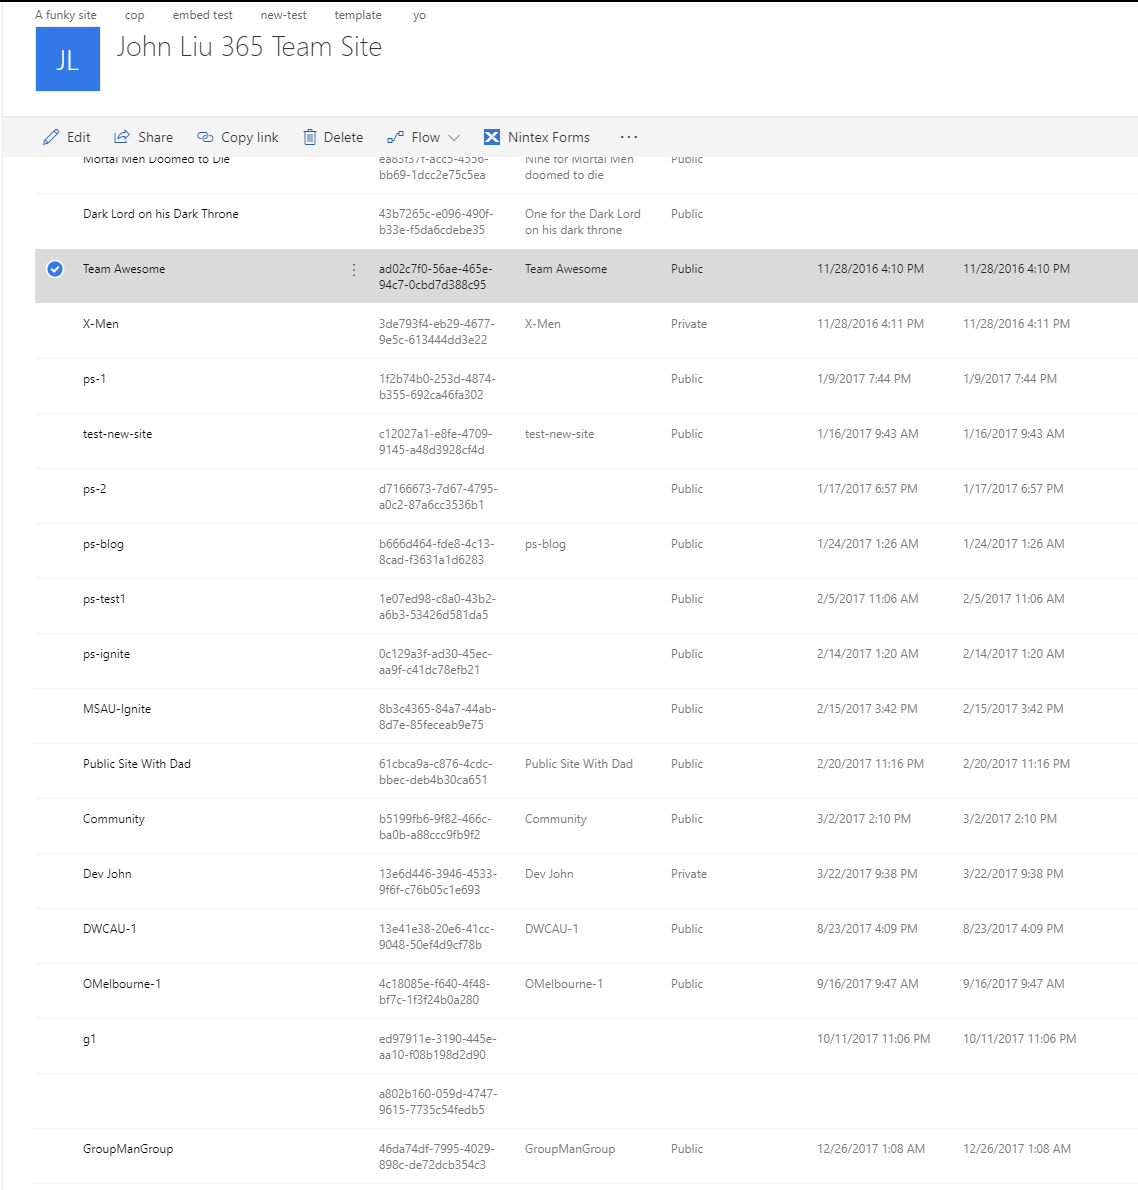Open the X-Men list item

[x=101, y=324]
